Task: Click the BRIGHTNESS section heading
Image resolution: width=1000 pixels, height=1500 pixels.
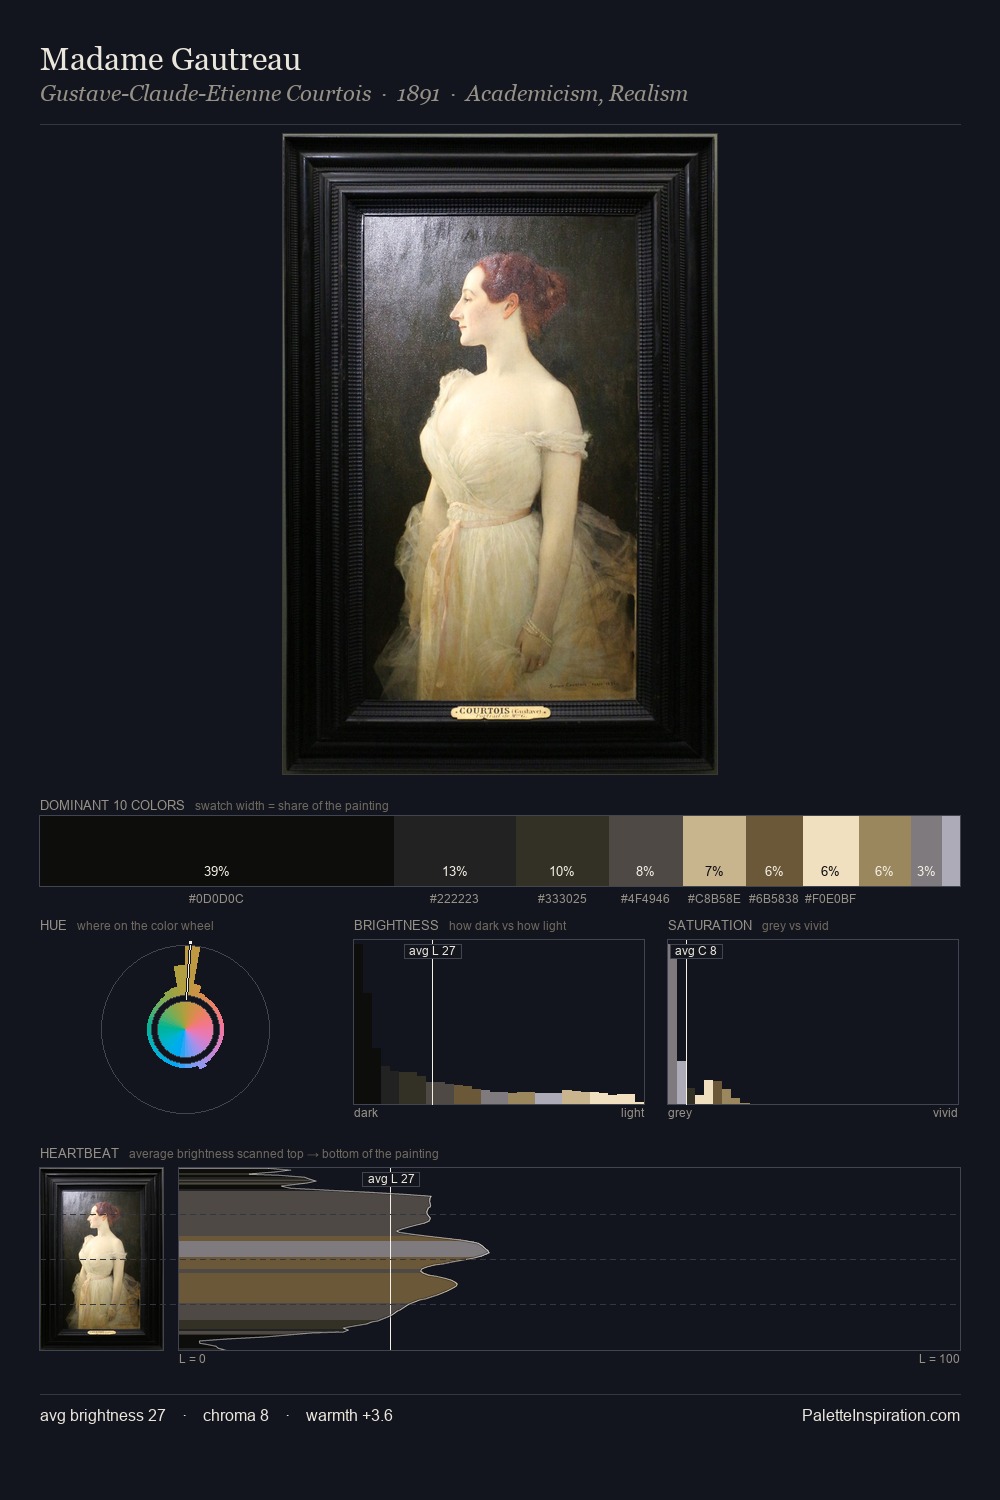Action: 396,925
